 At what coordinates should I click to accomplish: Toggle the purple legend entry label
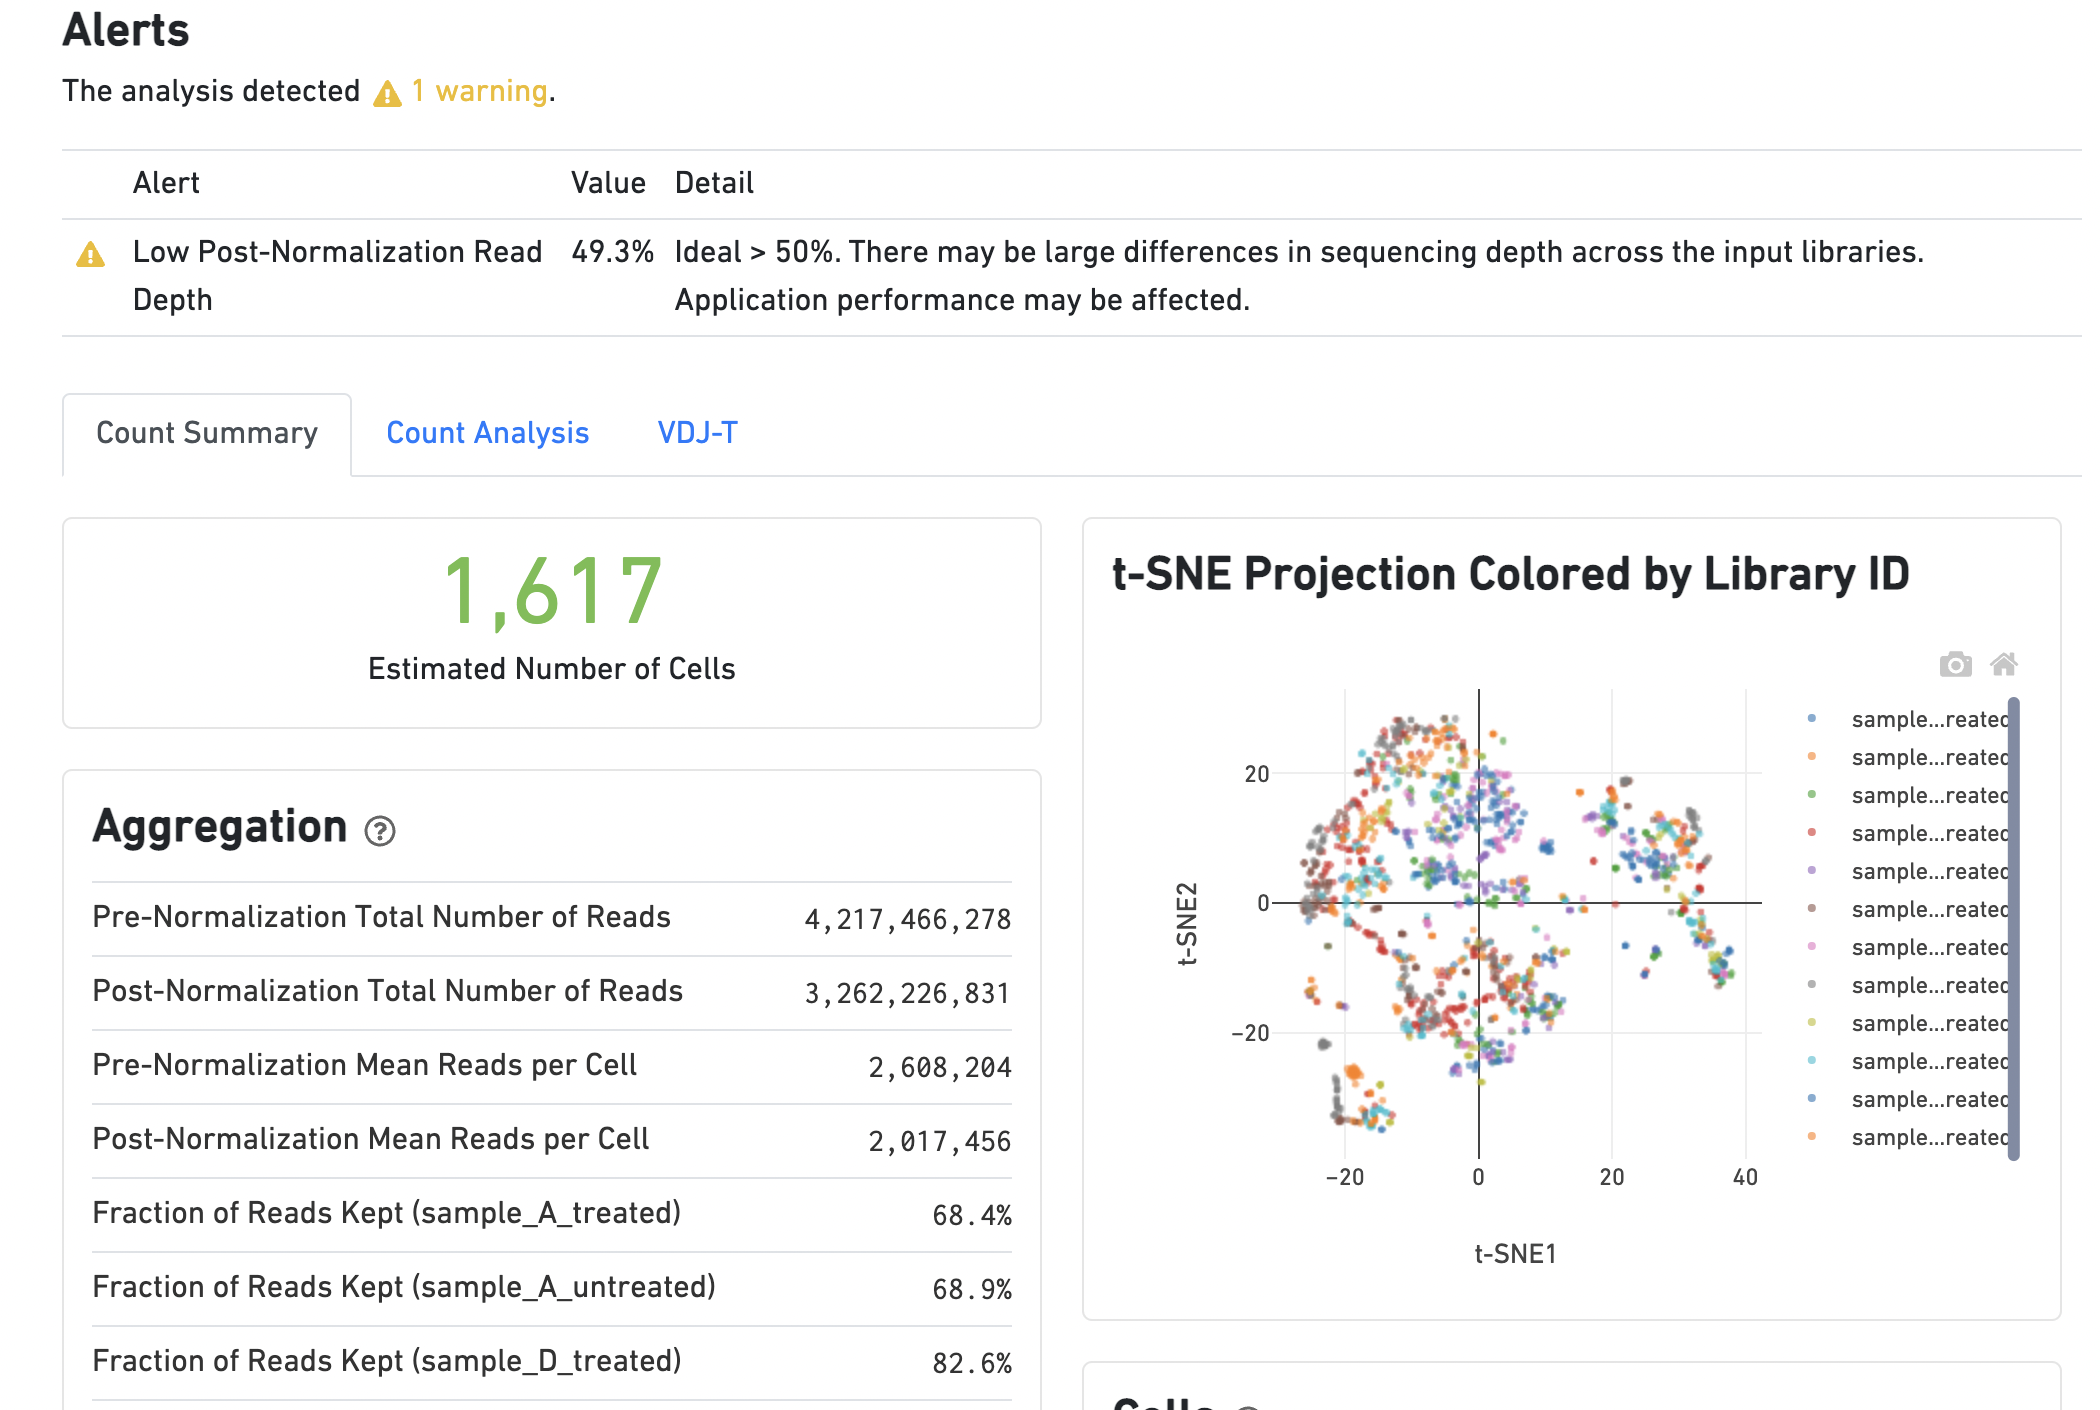click(1926, 872)
